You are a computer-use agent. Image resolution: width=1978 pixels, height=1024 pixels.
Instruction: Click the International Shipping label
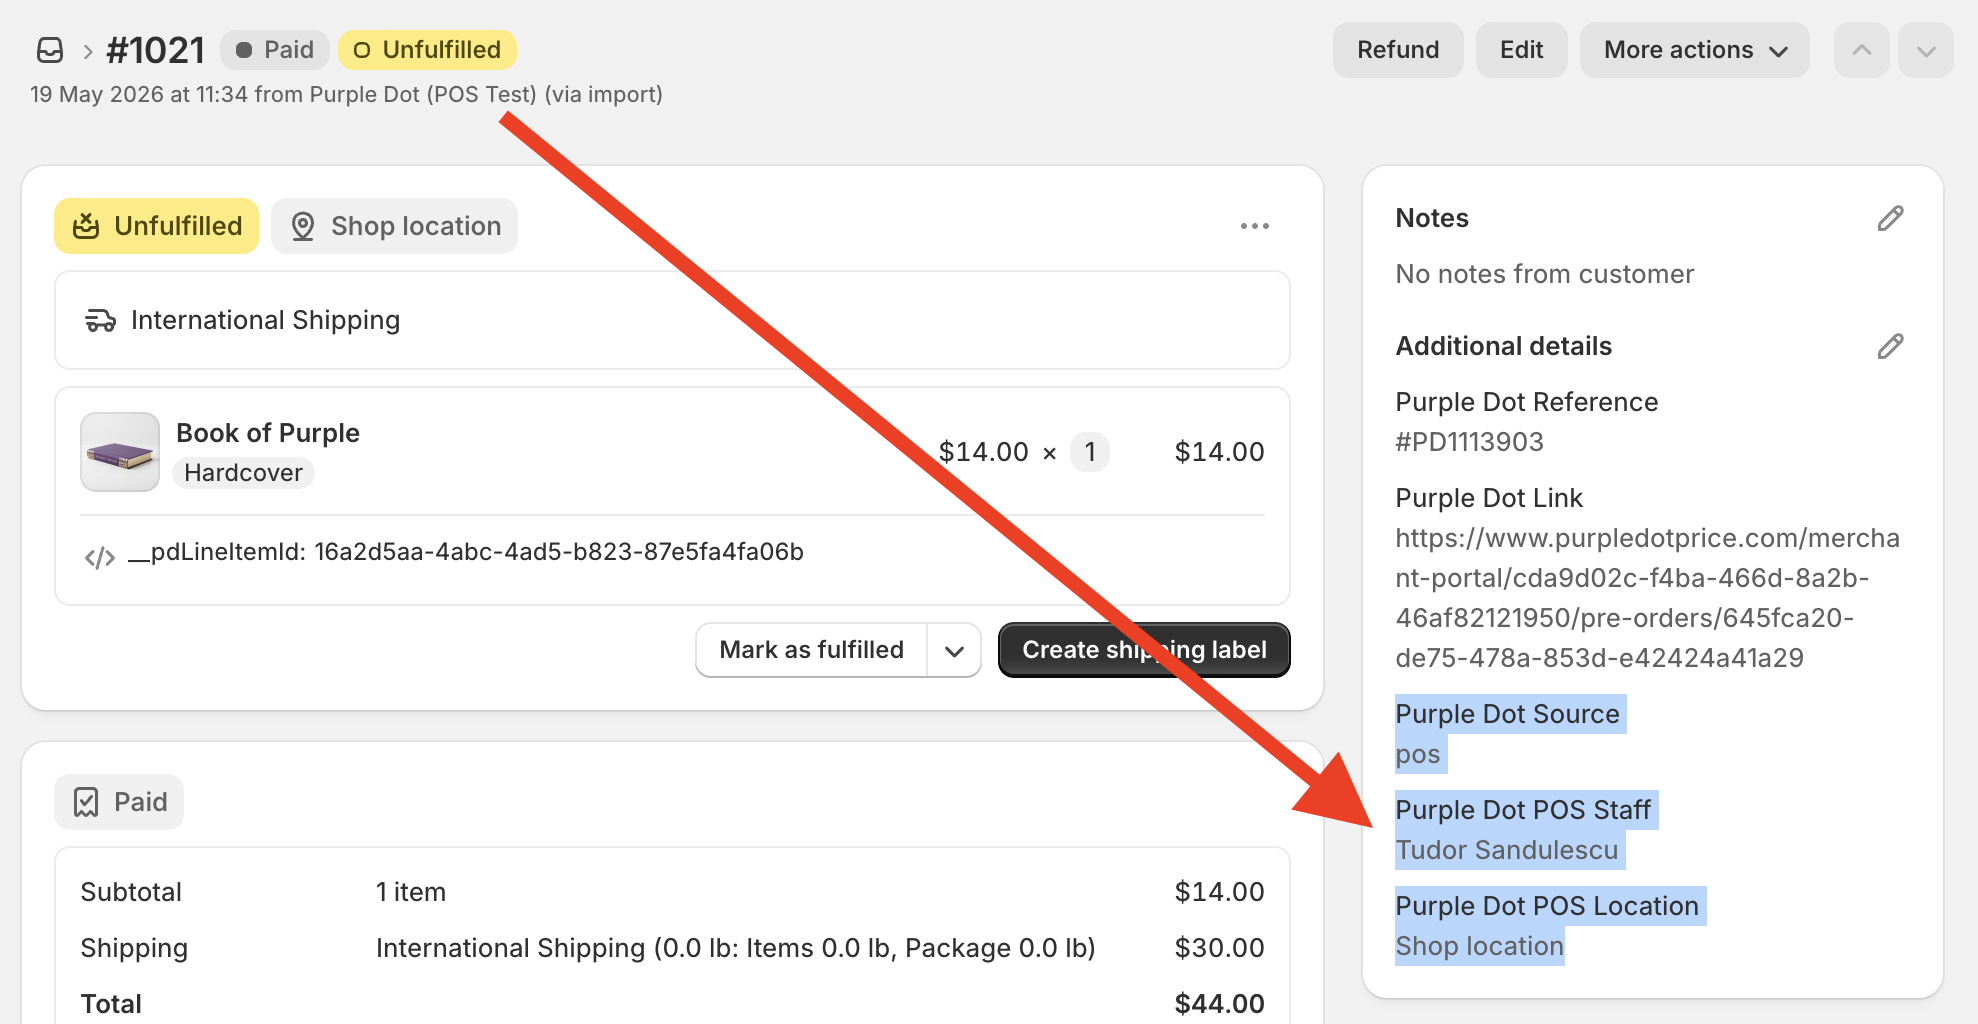tap(266, 320)
